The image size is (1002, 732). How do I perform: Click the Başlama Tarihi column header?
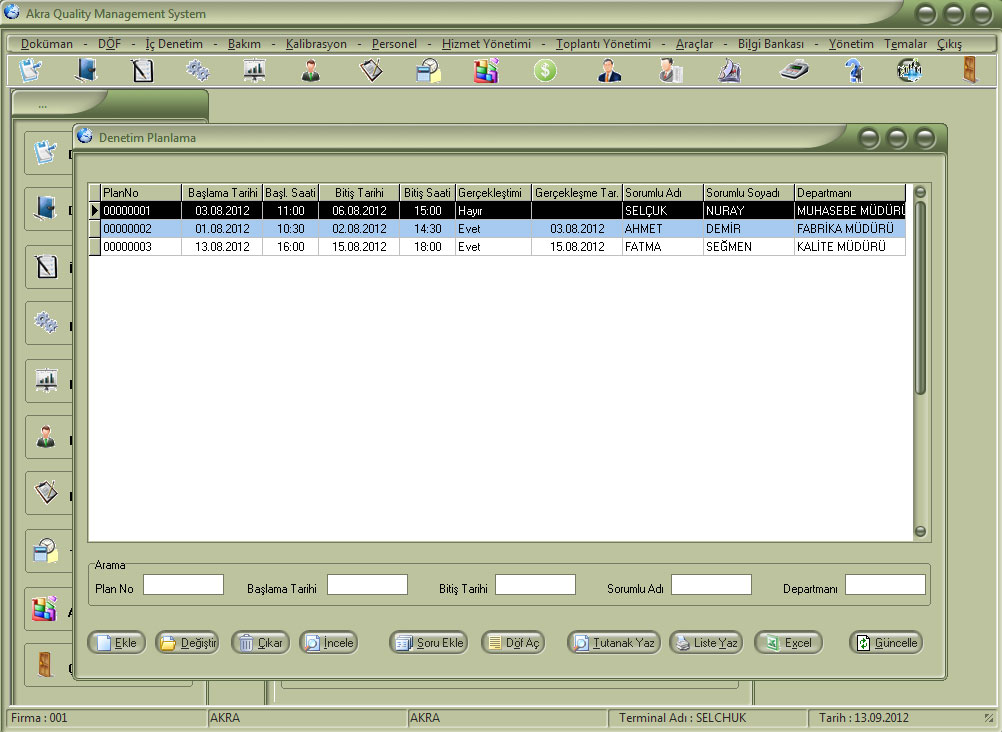coord(222,192)
